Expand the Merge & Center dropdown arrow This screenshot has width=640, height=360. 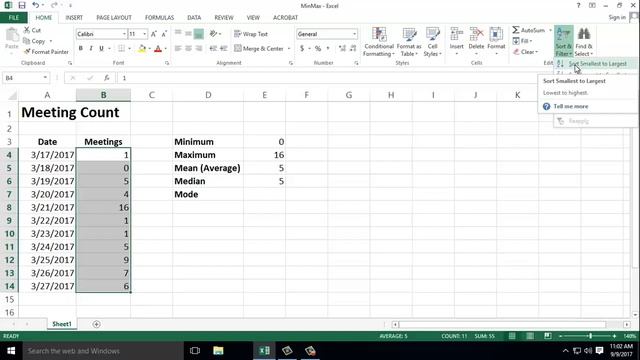click(x=289, y=49)
